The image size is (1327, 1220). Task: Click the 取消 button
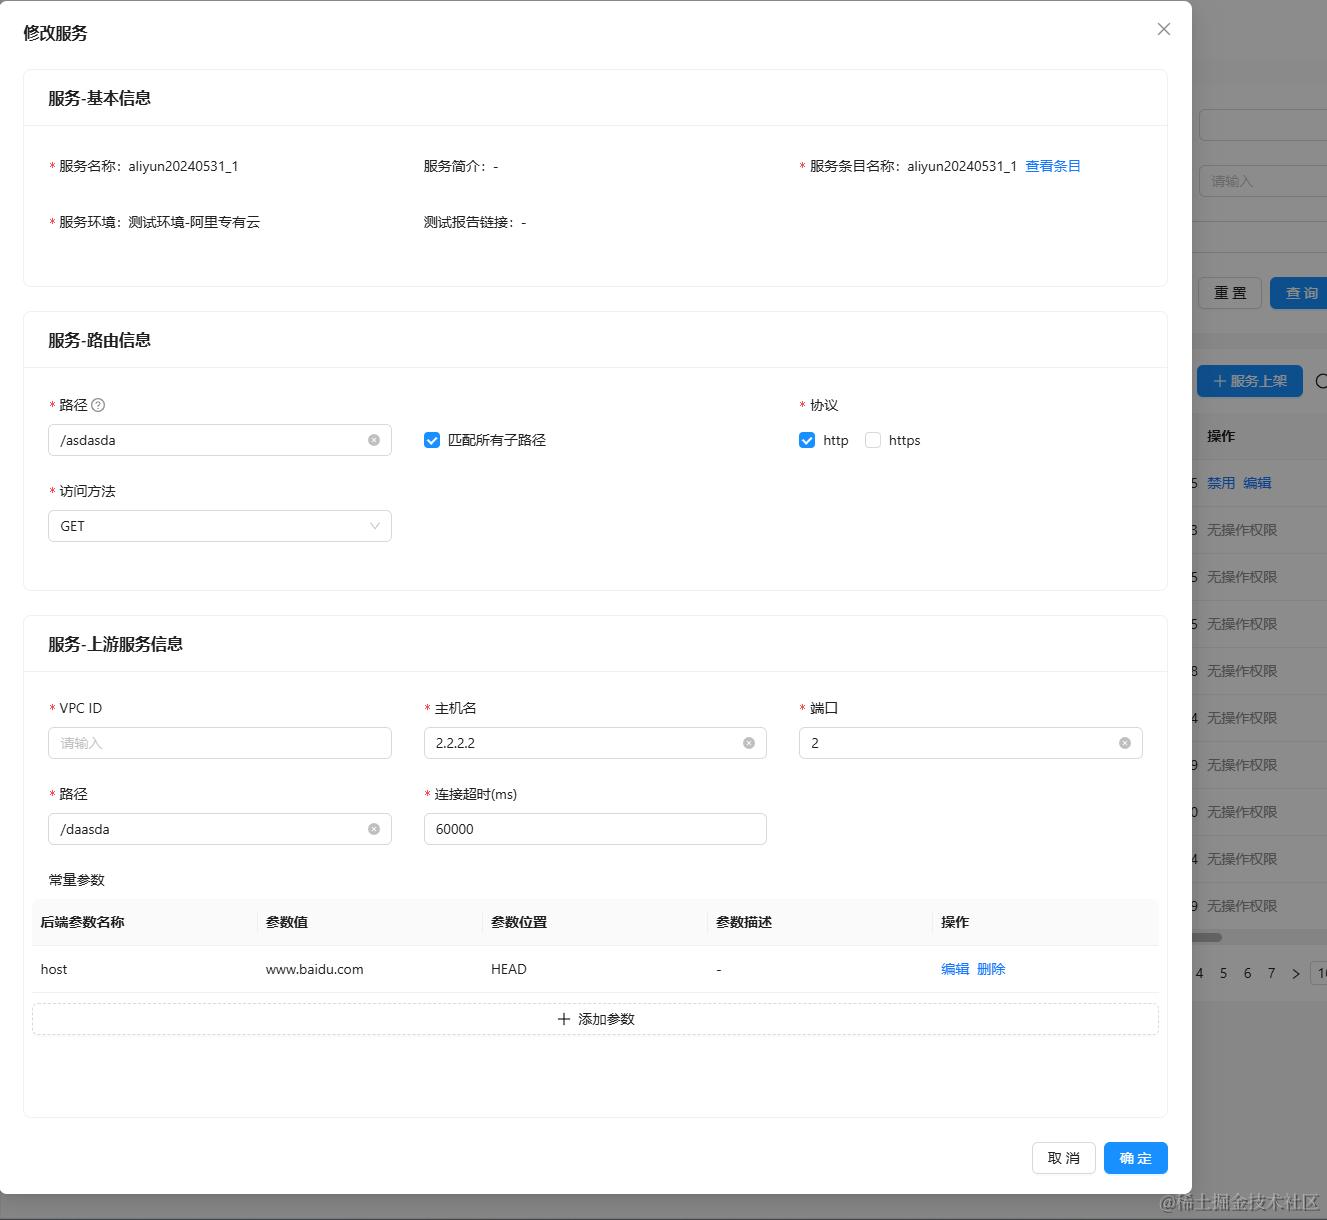point(1064,1158)
